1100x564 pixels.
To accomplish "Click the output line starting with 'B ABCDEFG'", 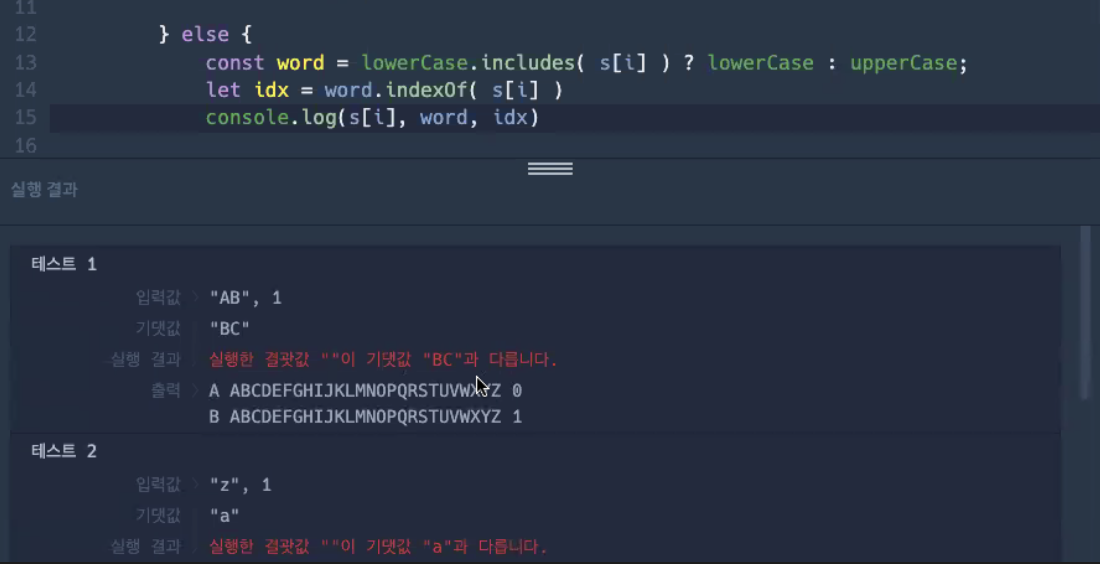I will point(365,417).
